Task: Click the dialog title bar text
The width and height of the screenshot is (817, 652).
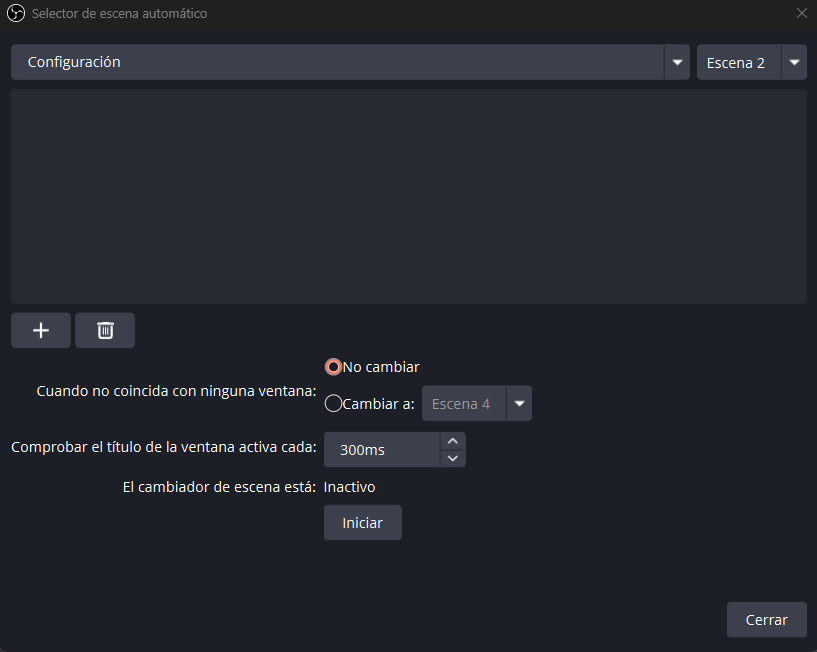Action: pyautogui.click(x=118, y=13)
